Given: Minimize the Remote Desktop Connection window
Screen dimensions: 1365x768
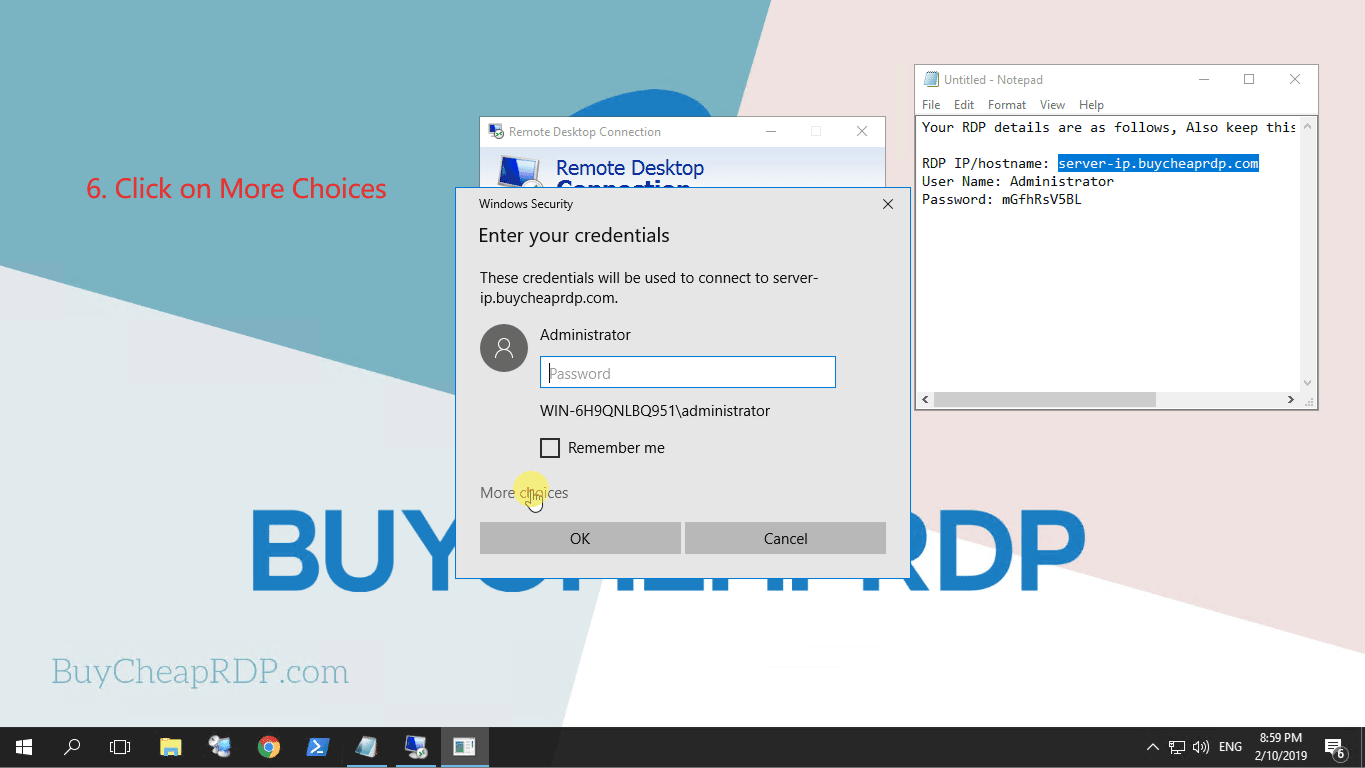Looking at the screenshot, I should click(771, 131).
